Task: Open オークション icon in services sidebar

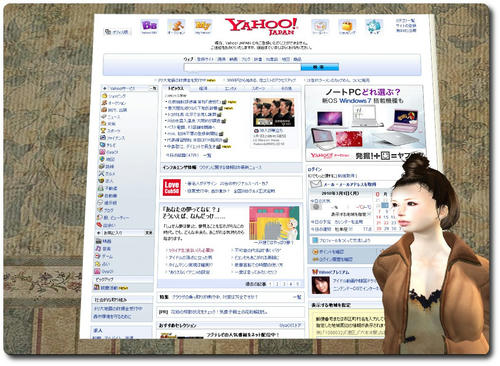Action: pos(104,103)
